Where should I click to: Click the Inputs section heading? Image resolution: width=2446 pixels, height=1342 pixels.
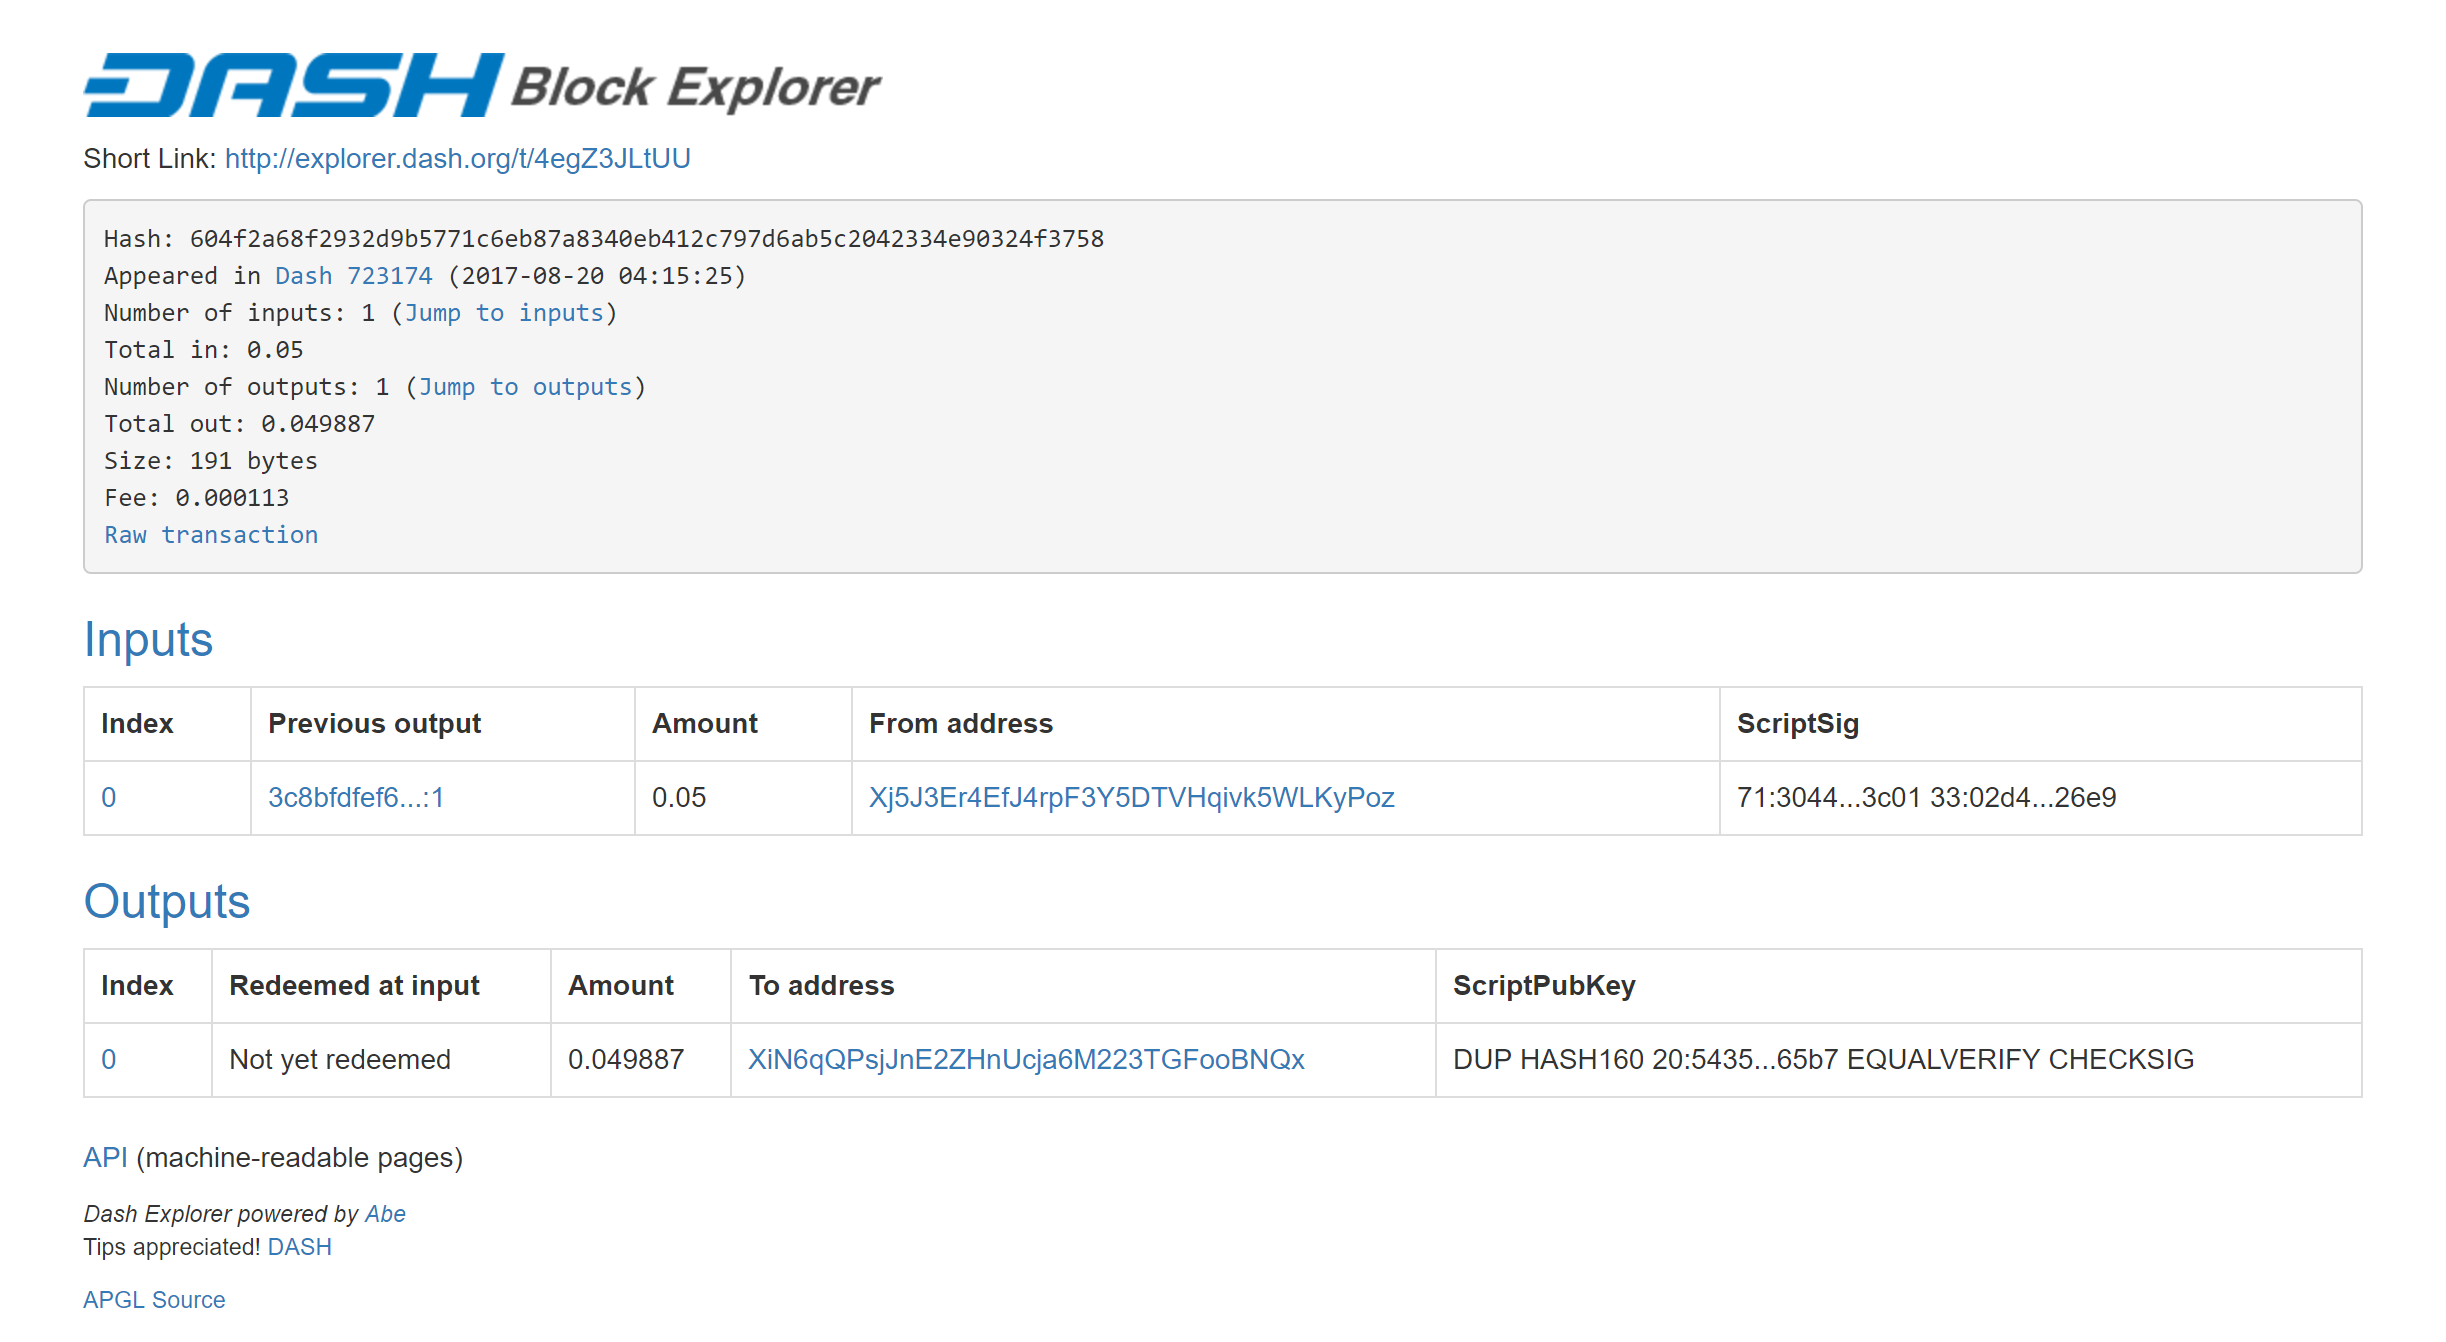click(x=148, y=640)
